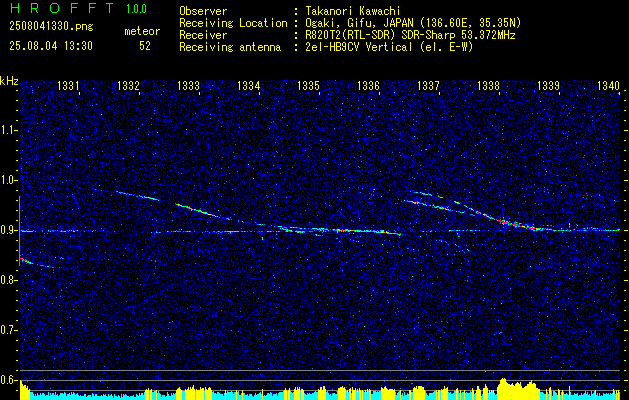629x400 pixels.
Task: Click the 'meteor' label
Action: pyautogui.click(x=142, y=32)
